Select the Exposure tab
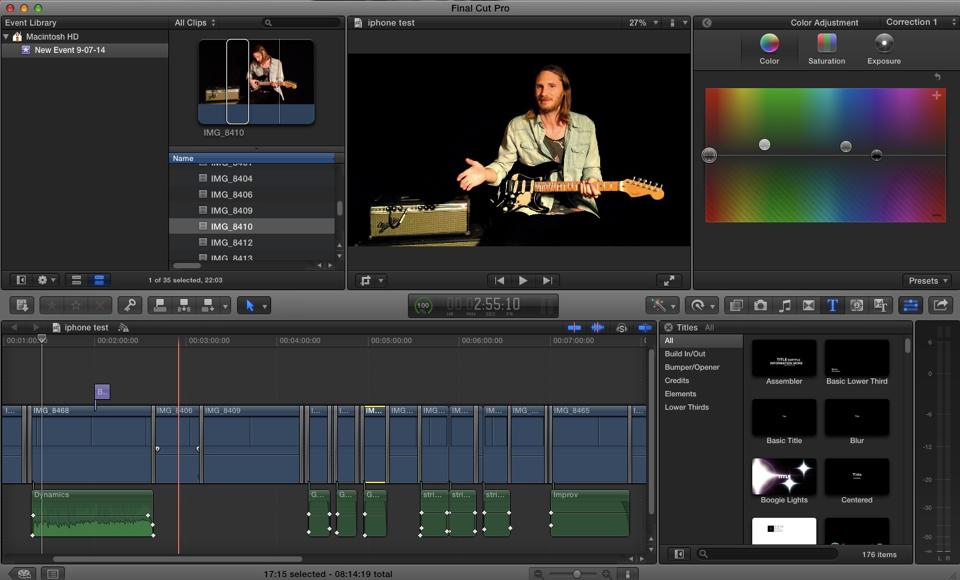Screen dimensions: 960x580 tap(883, 49)
